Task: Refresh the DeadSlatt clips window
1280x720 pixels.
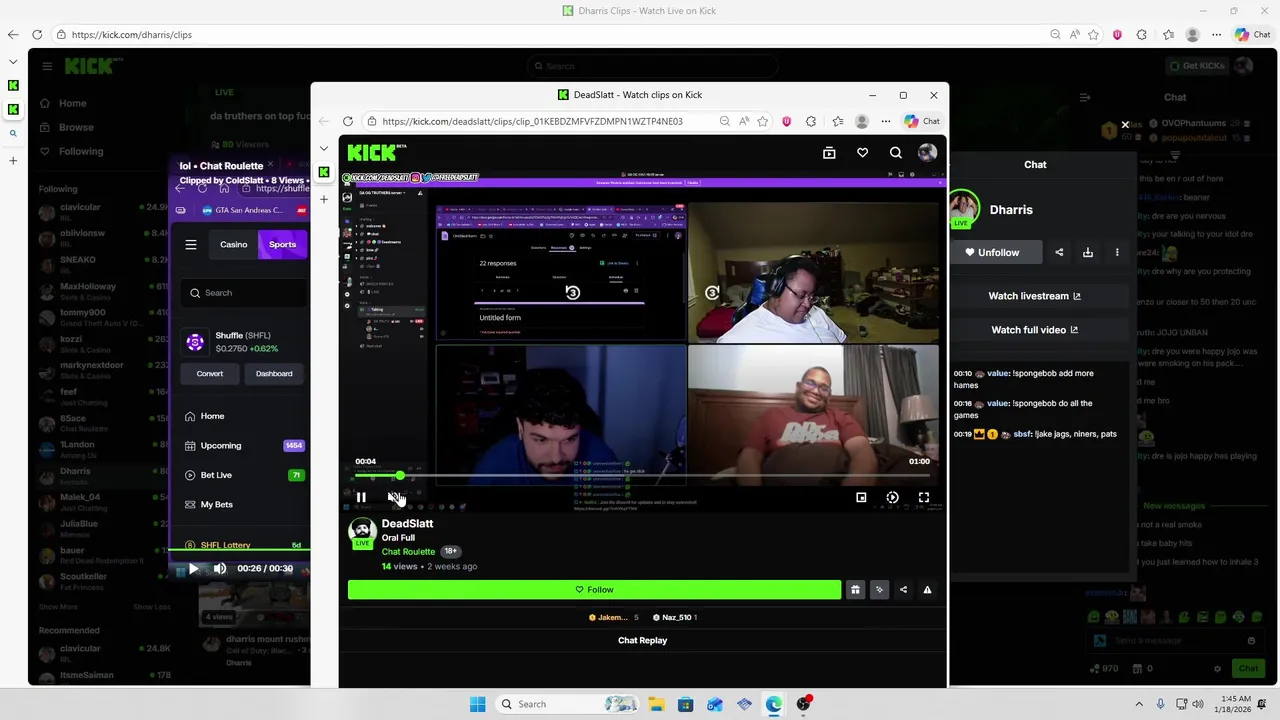Action: [x=347, y=121]
